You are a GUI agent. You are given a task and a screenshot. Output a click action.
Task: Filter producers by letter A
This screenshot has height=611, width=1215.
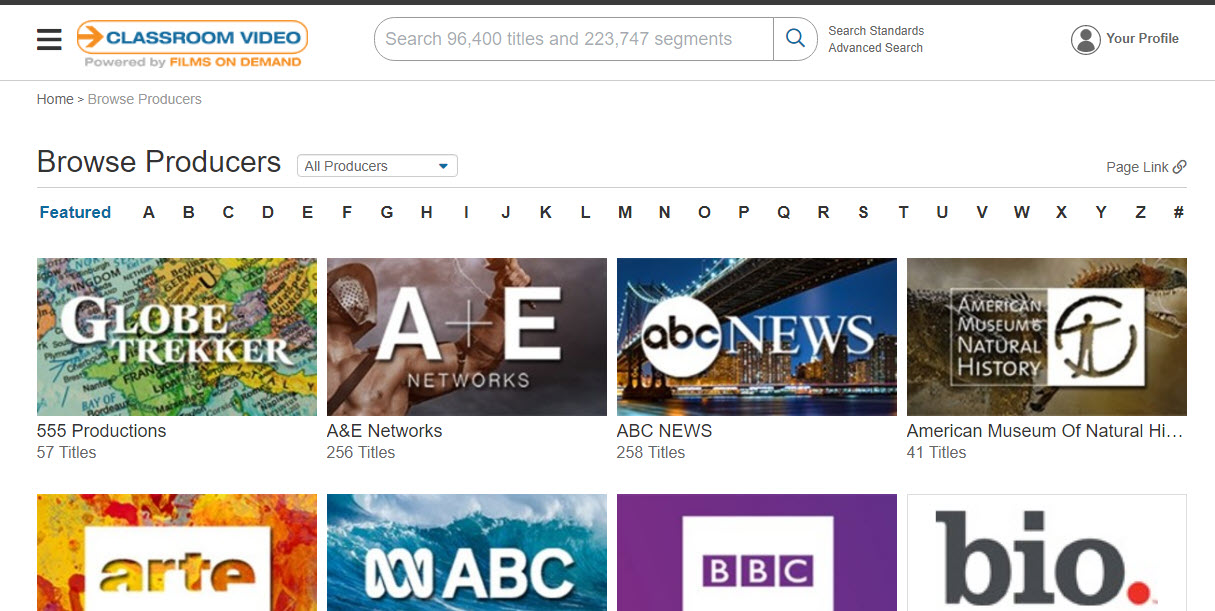point(149,212)
